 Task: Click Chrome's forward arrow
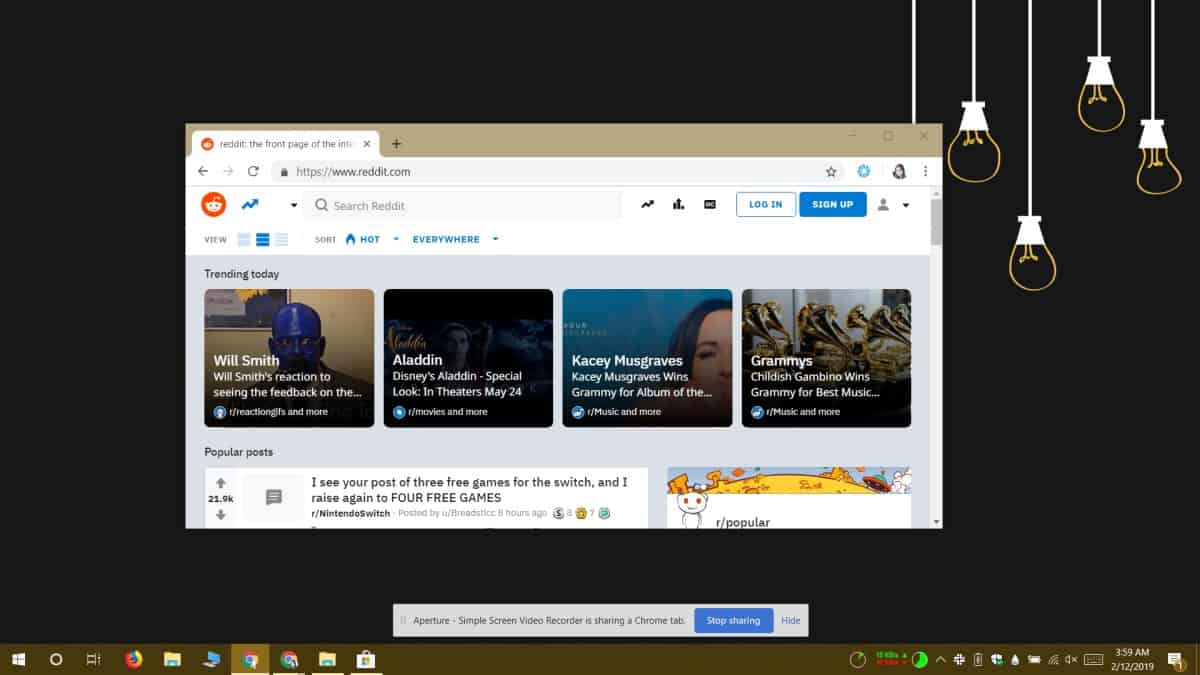pyautogui.click(x=228, y=172)
